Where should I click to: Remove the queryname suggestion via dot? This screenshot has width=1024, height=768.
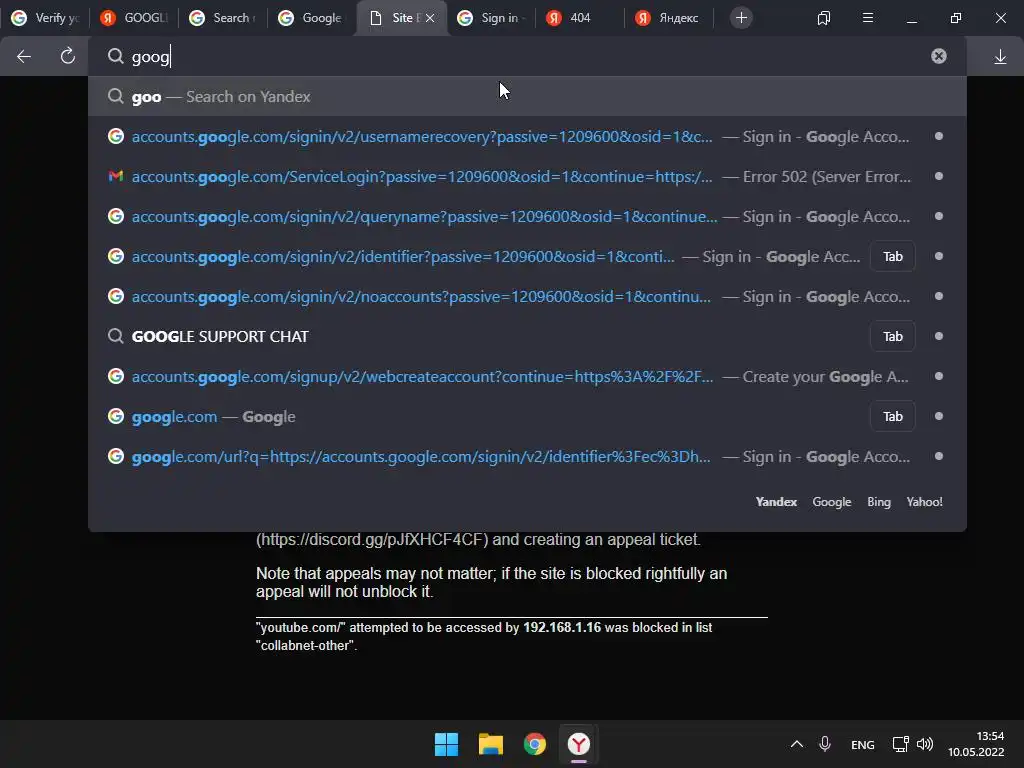tap(938, 216)
